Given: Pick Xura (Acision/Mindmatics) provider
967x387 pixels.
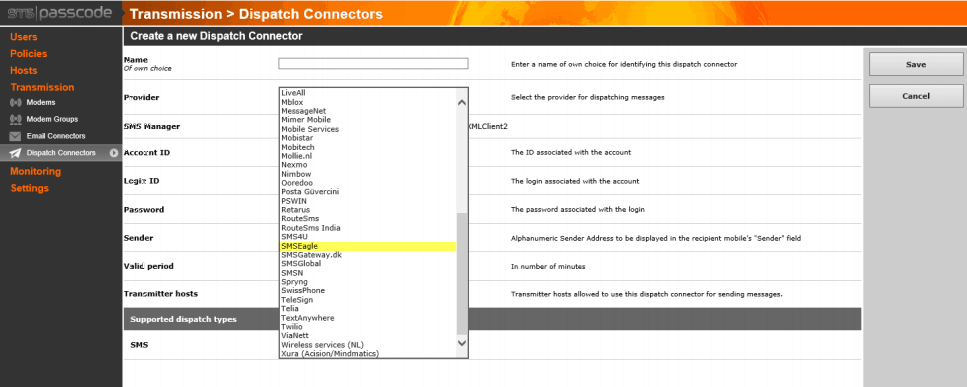Looking at the screenshot, I should pos(329,354).
